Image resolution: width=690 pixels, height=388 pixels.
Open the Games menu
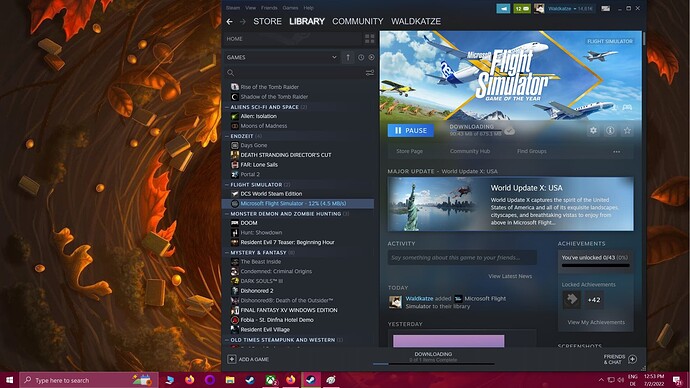pos(290,8)
